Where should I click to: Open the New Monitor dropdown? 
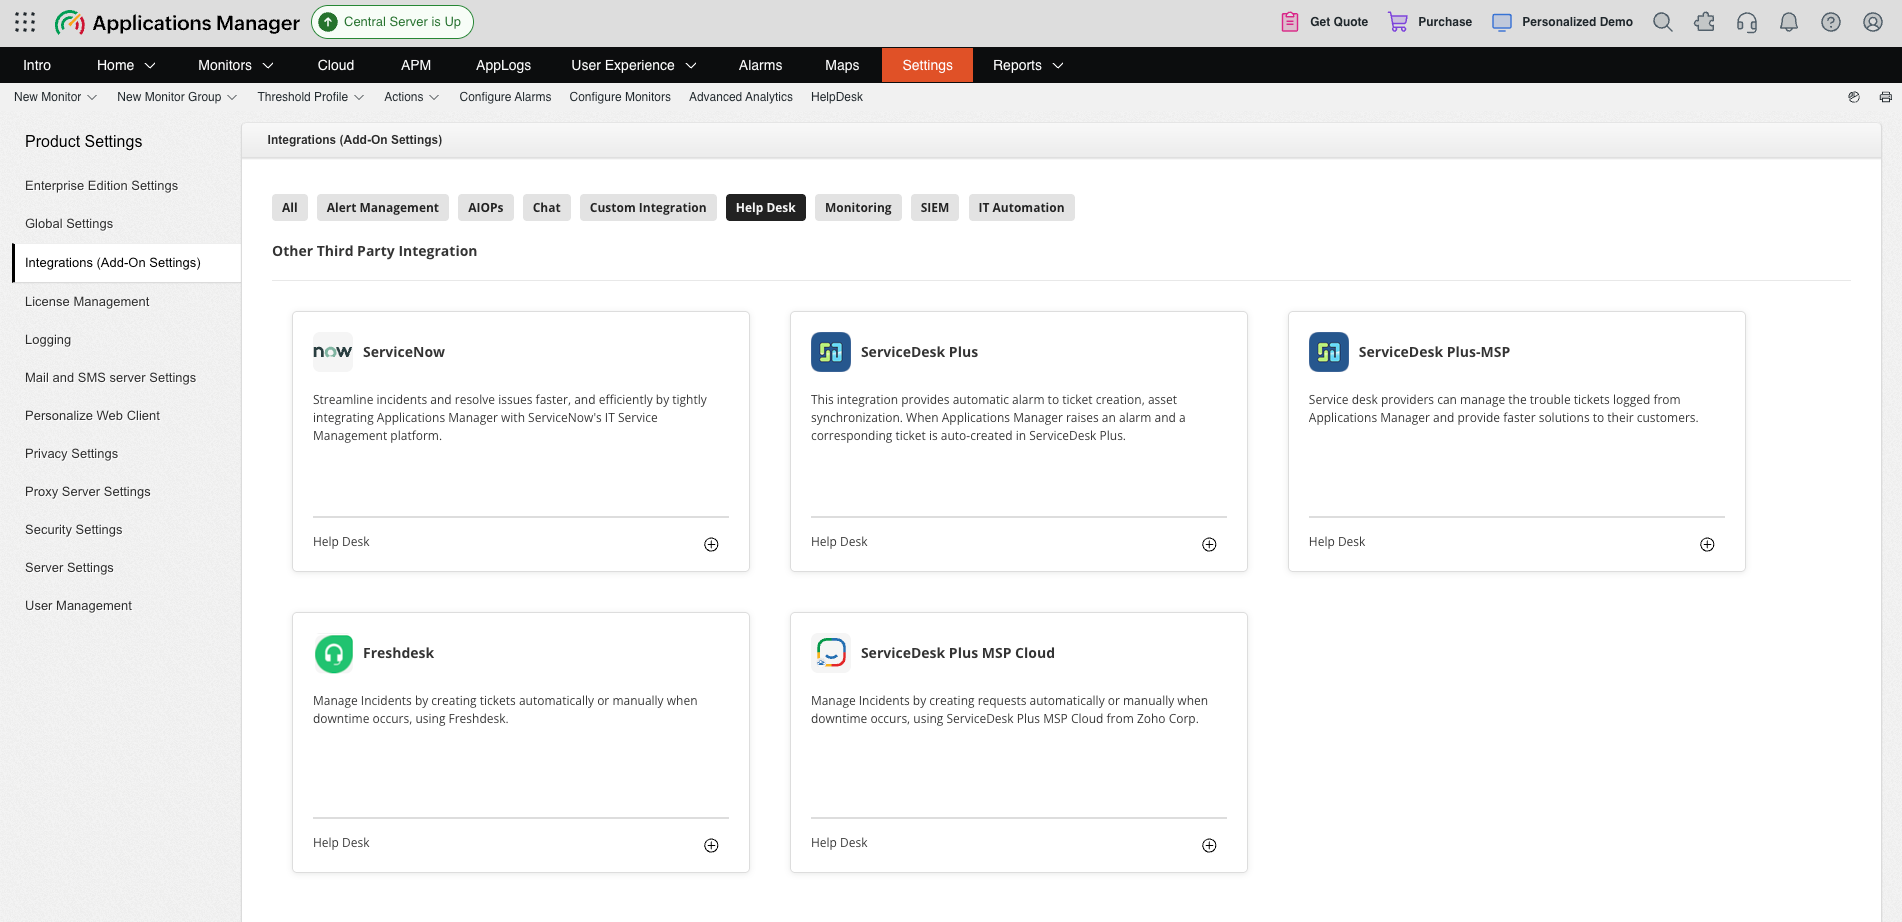tap(56, 97)
